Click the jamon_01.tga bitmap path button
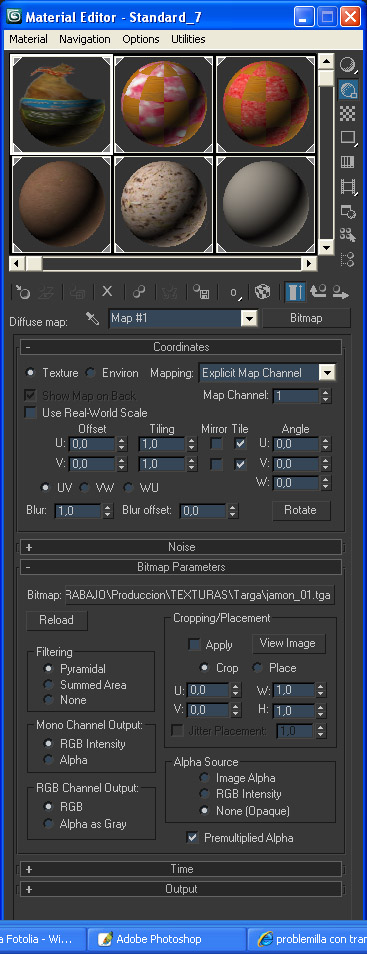 (x=200, y=594)
